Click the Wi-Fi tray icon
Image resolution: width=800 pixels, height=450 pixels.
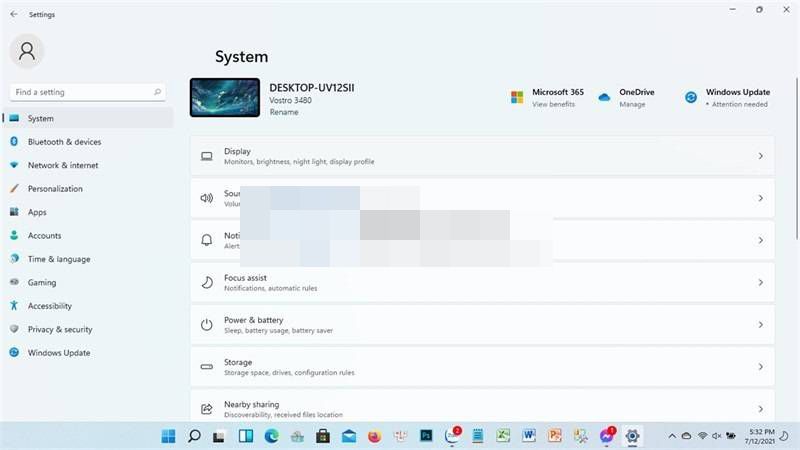[702, 436]
